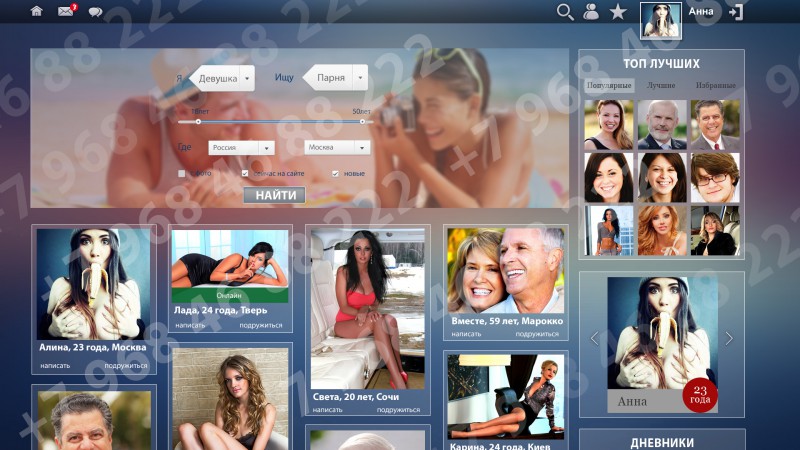Click 'подружиться' under Вместе card

537,334
